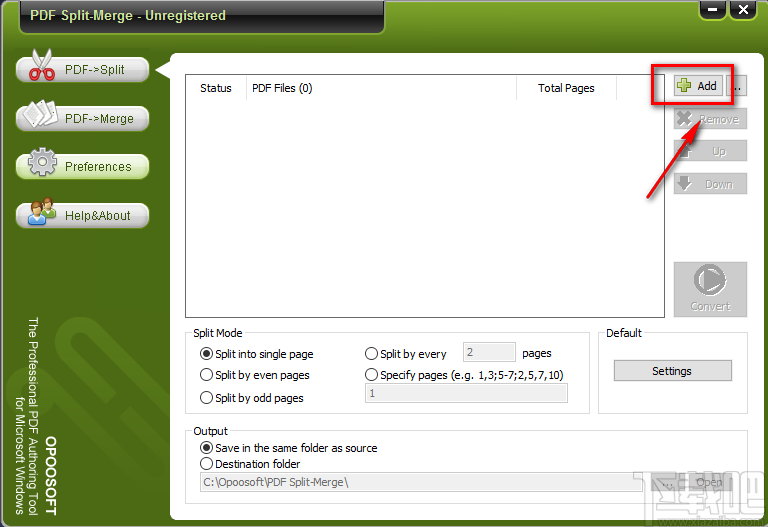768x527 pixels.
Task: Open default Settings
Action: pos(672,371)
